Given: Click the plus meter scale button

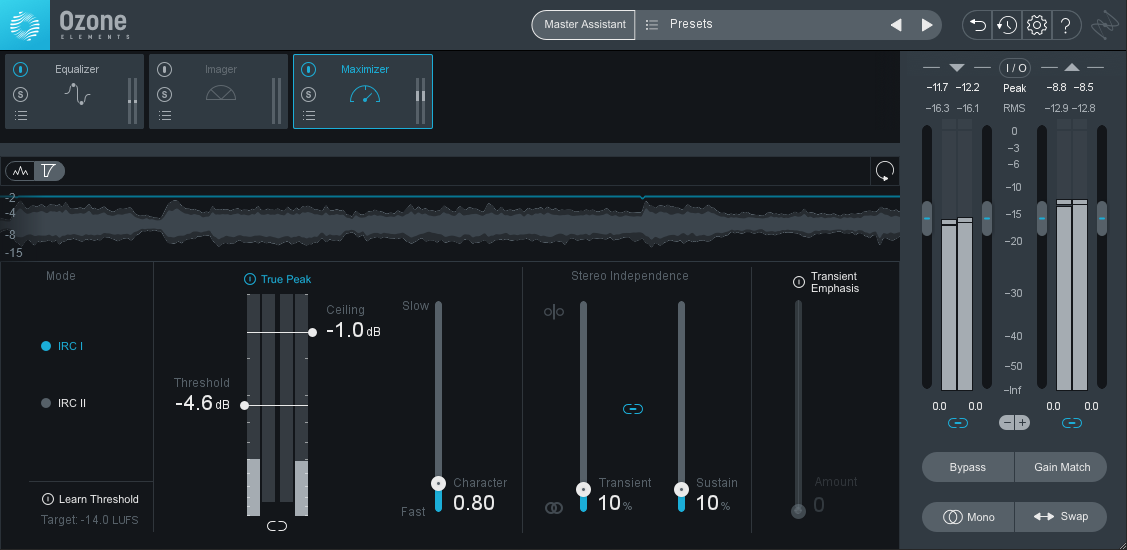Looking at the screenshot, I should (1022, 423).
